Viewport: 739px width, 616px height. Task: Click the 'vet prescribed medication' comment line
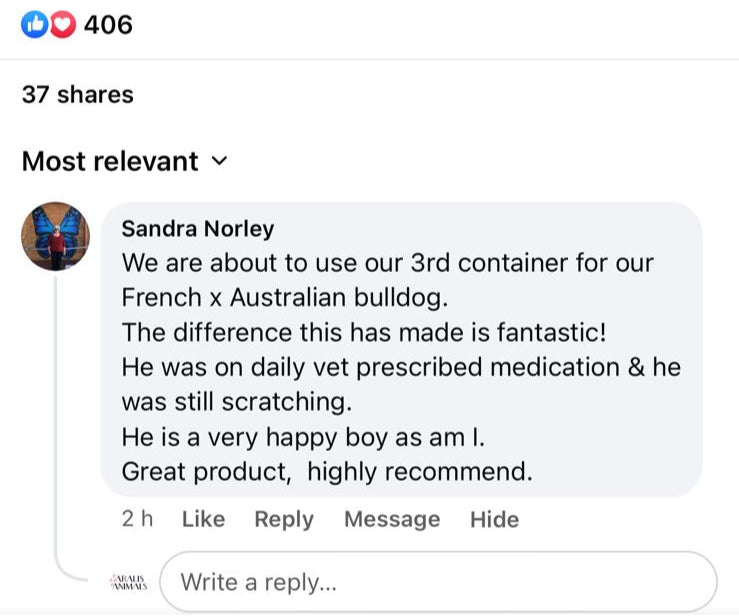point(400,367)
